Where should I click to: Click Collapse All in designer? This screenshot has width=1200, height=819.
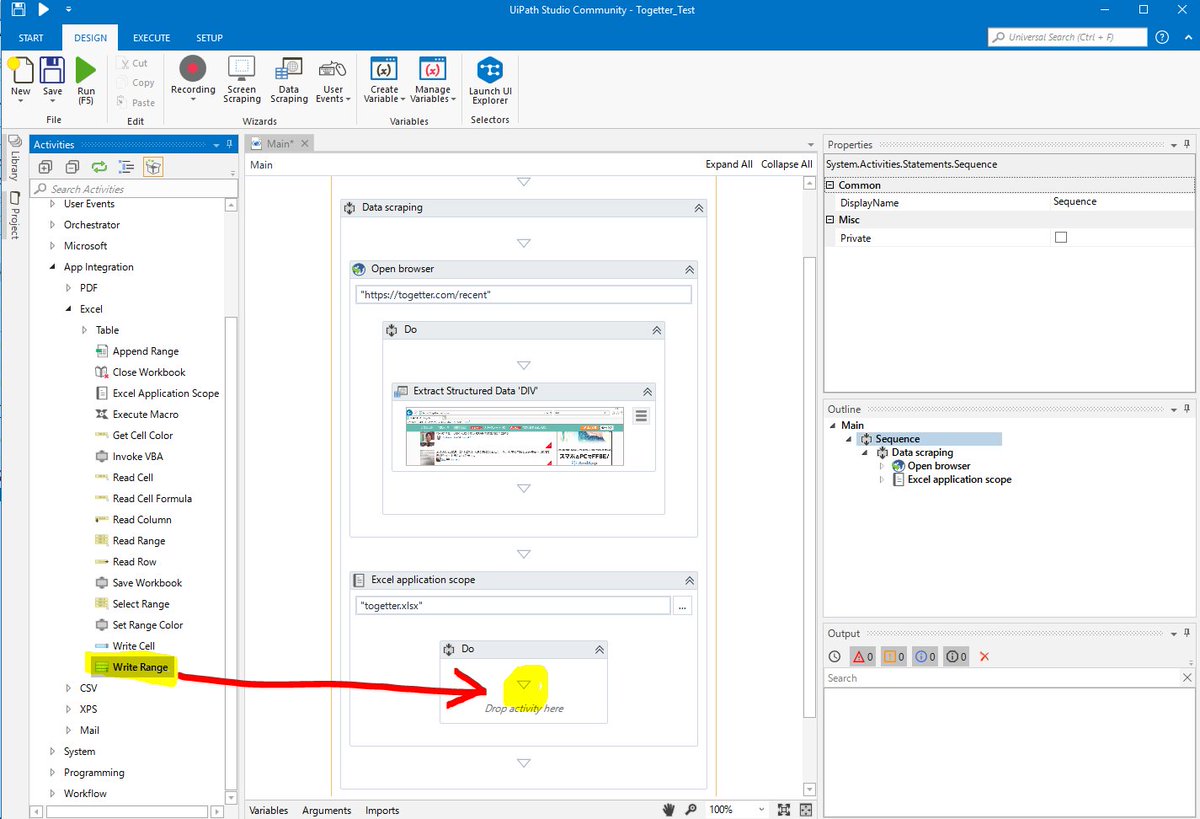point(787,164)
